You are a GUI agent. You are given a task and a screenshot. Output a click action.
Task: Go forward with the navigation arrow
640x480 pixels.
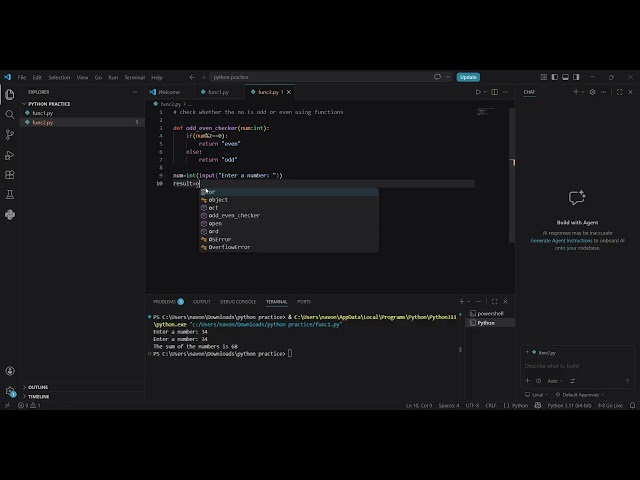coord(203,77)
